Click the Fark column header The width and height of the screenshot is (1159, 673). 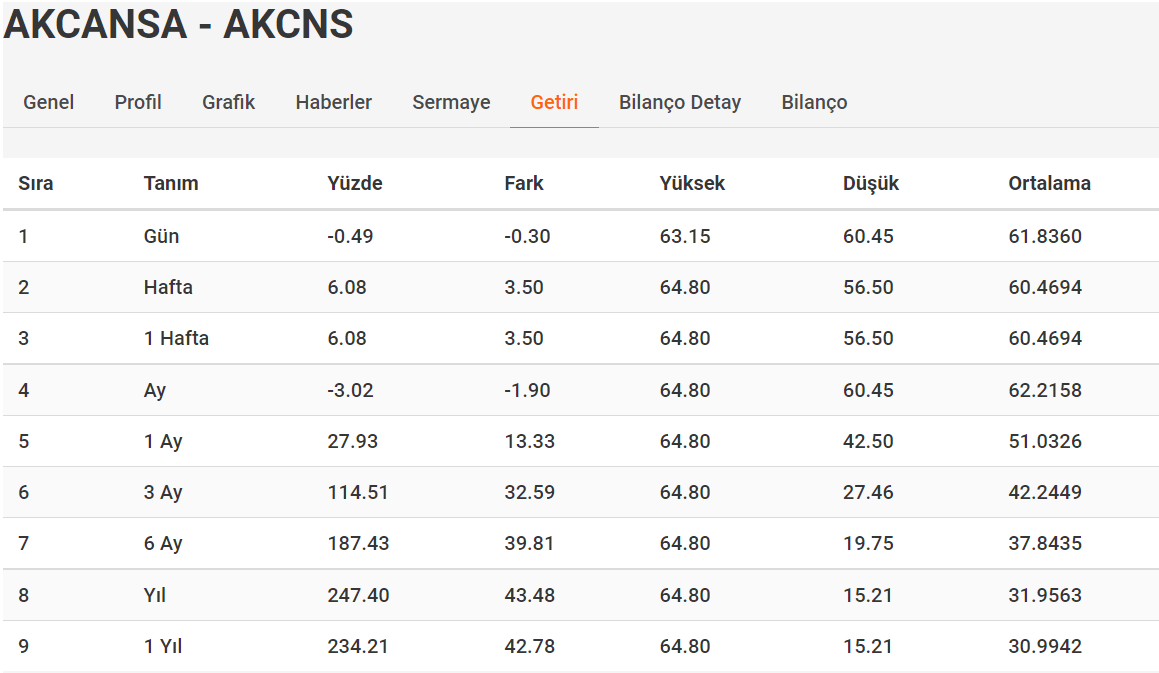[523, 183]
